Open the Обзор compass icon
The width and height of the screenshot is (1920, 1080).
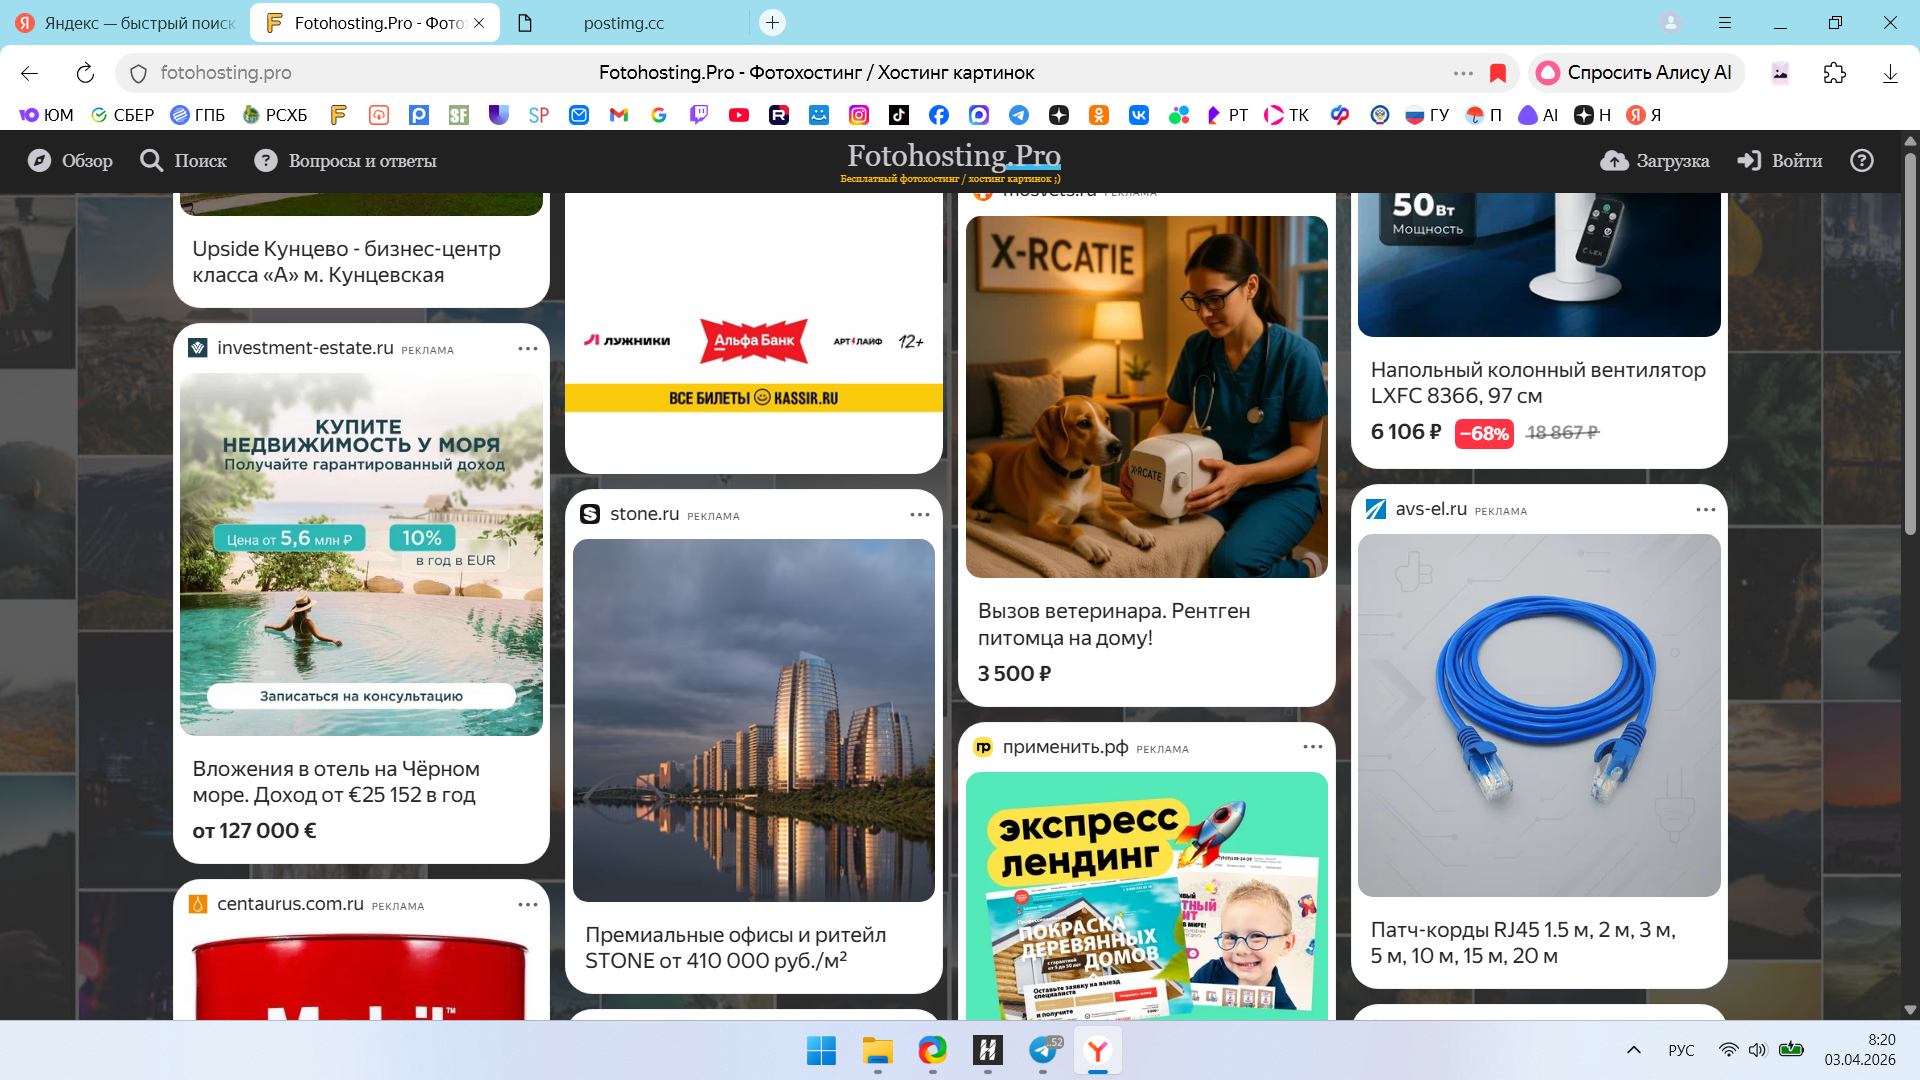(39, 161)
